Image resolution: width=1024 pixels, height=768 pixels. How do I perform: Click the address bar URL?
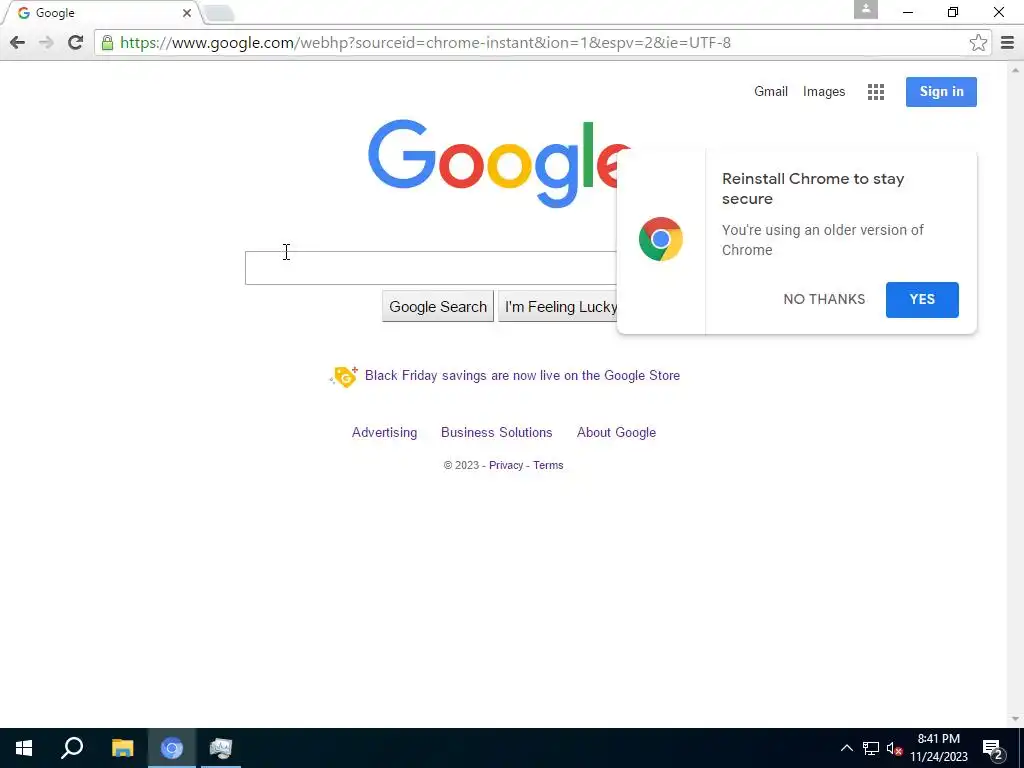point(424,43)
